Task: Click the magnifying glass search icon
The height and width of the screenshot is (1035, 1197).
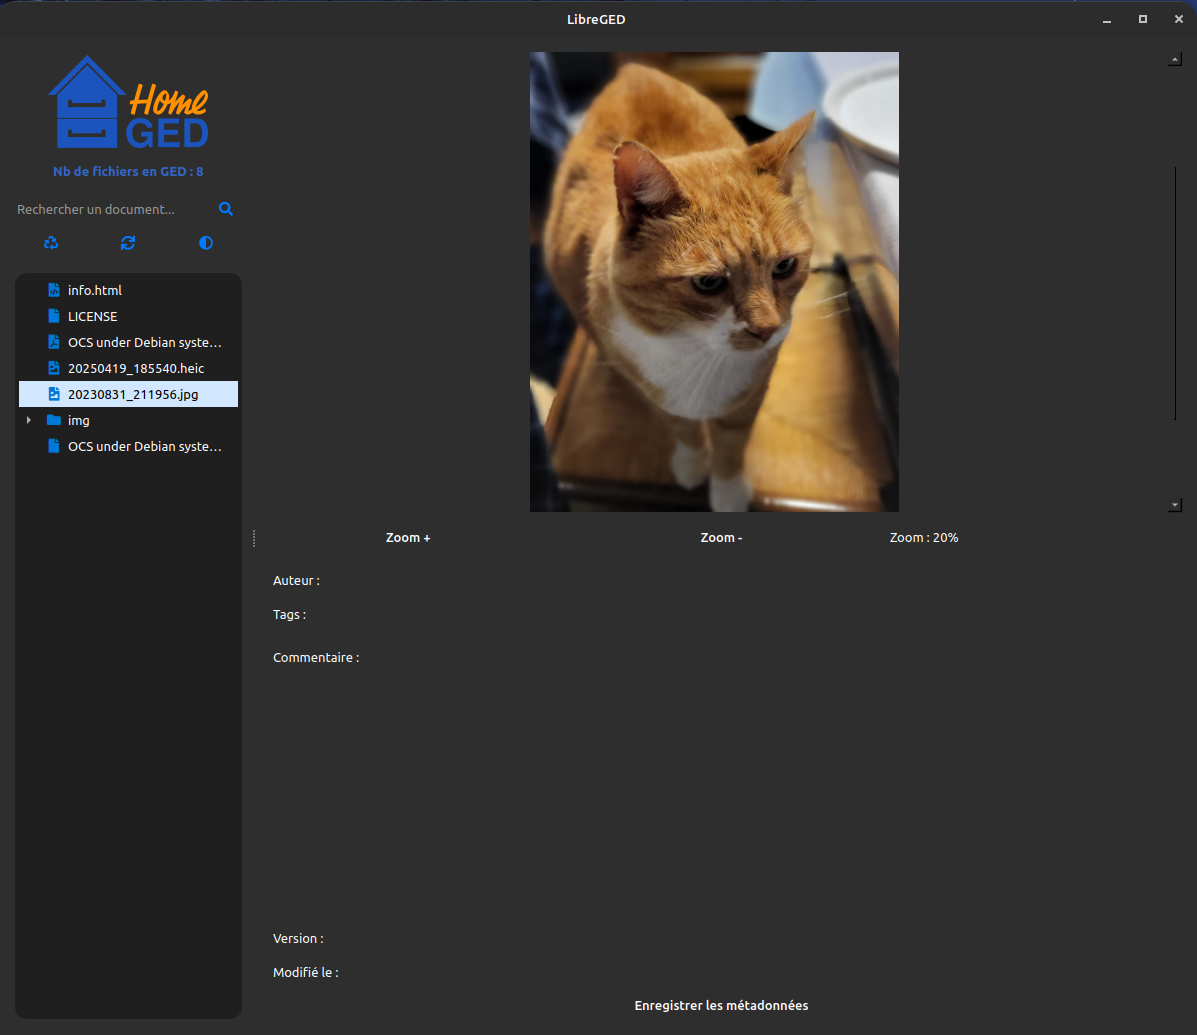Action: pos(226,209)
